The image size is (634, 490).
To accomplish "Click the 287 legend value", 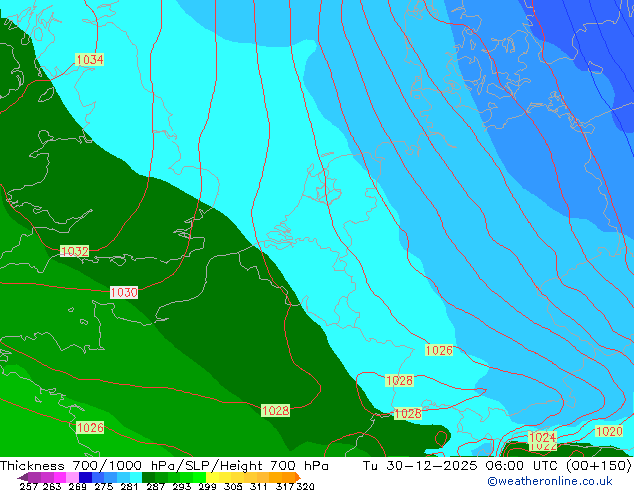I will coord(156,486).
